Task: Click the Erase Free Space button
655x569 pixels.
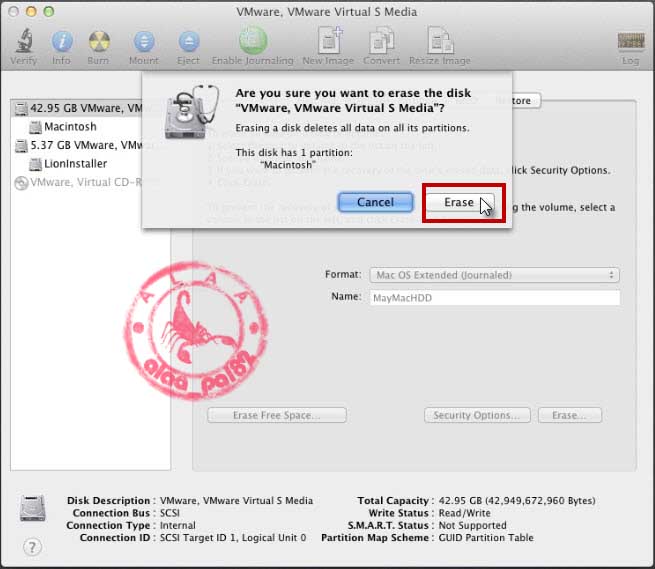Action: pos(277,415)
